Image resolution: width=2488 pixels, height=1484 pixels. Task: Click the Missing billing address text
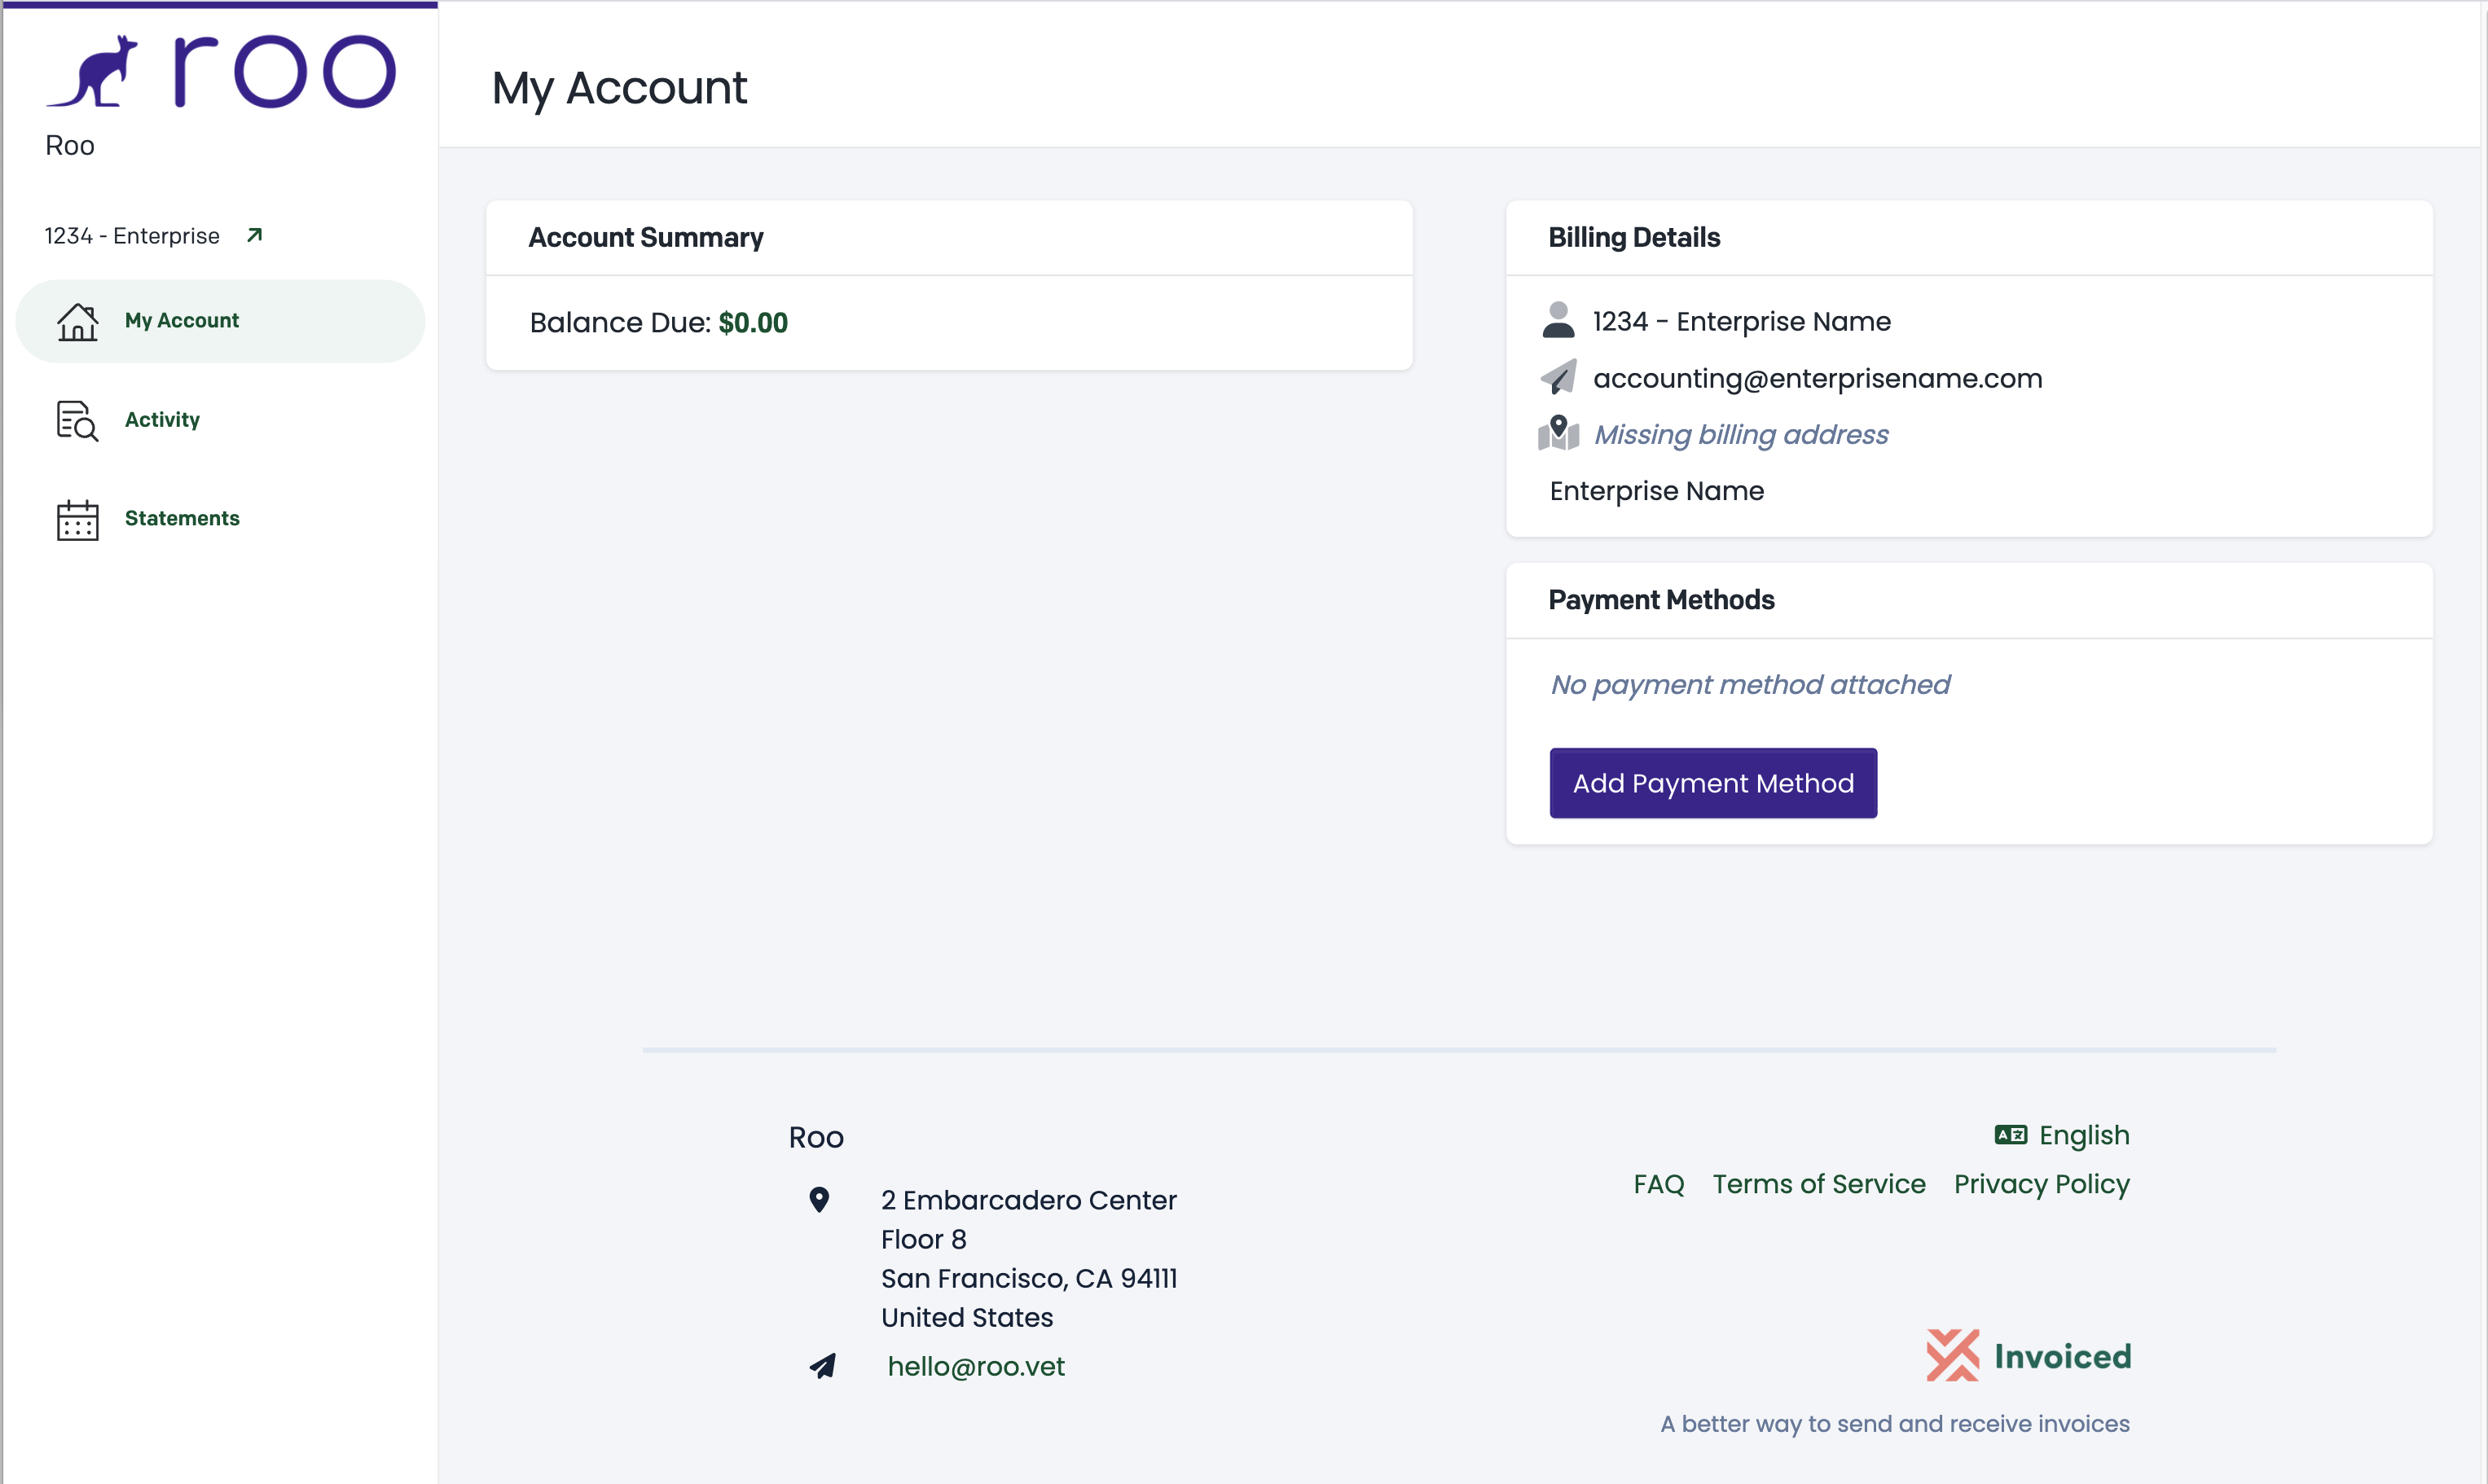(x=1740, y=434)
